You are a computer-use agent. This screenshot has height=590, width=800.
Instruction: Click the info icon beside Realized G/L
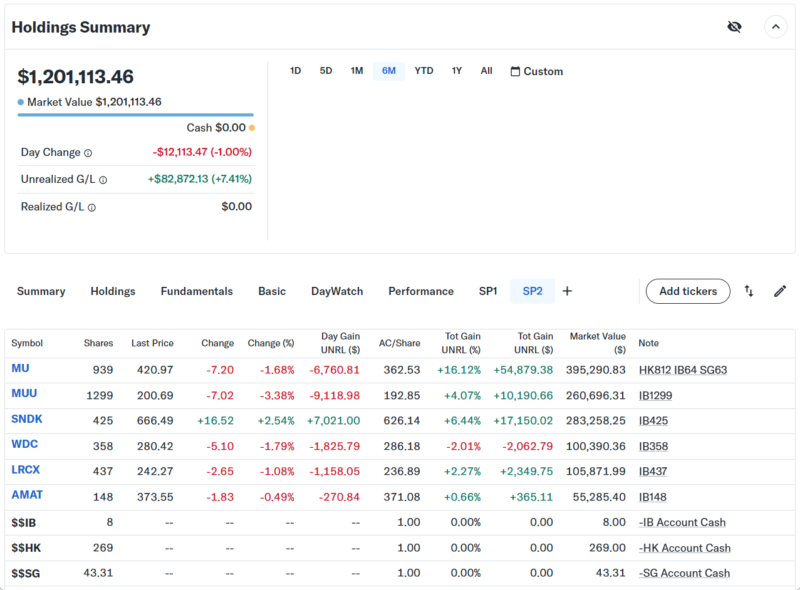pyautogui.click(x=92, y=208)
